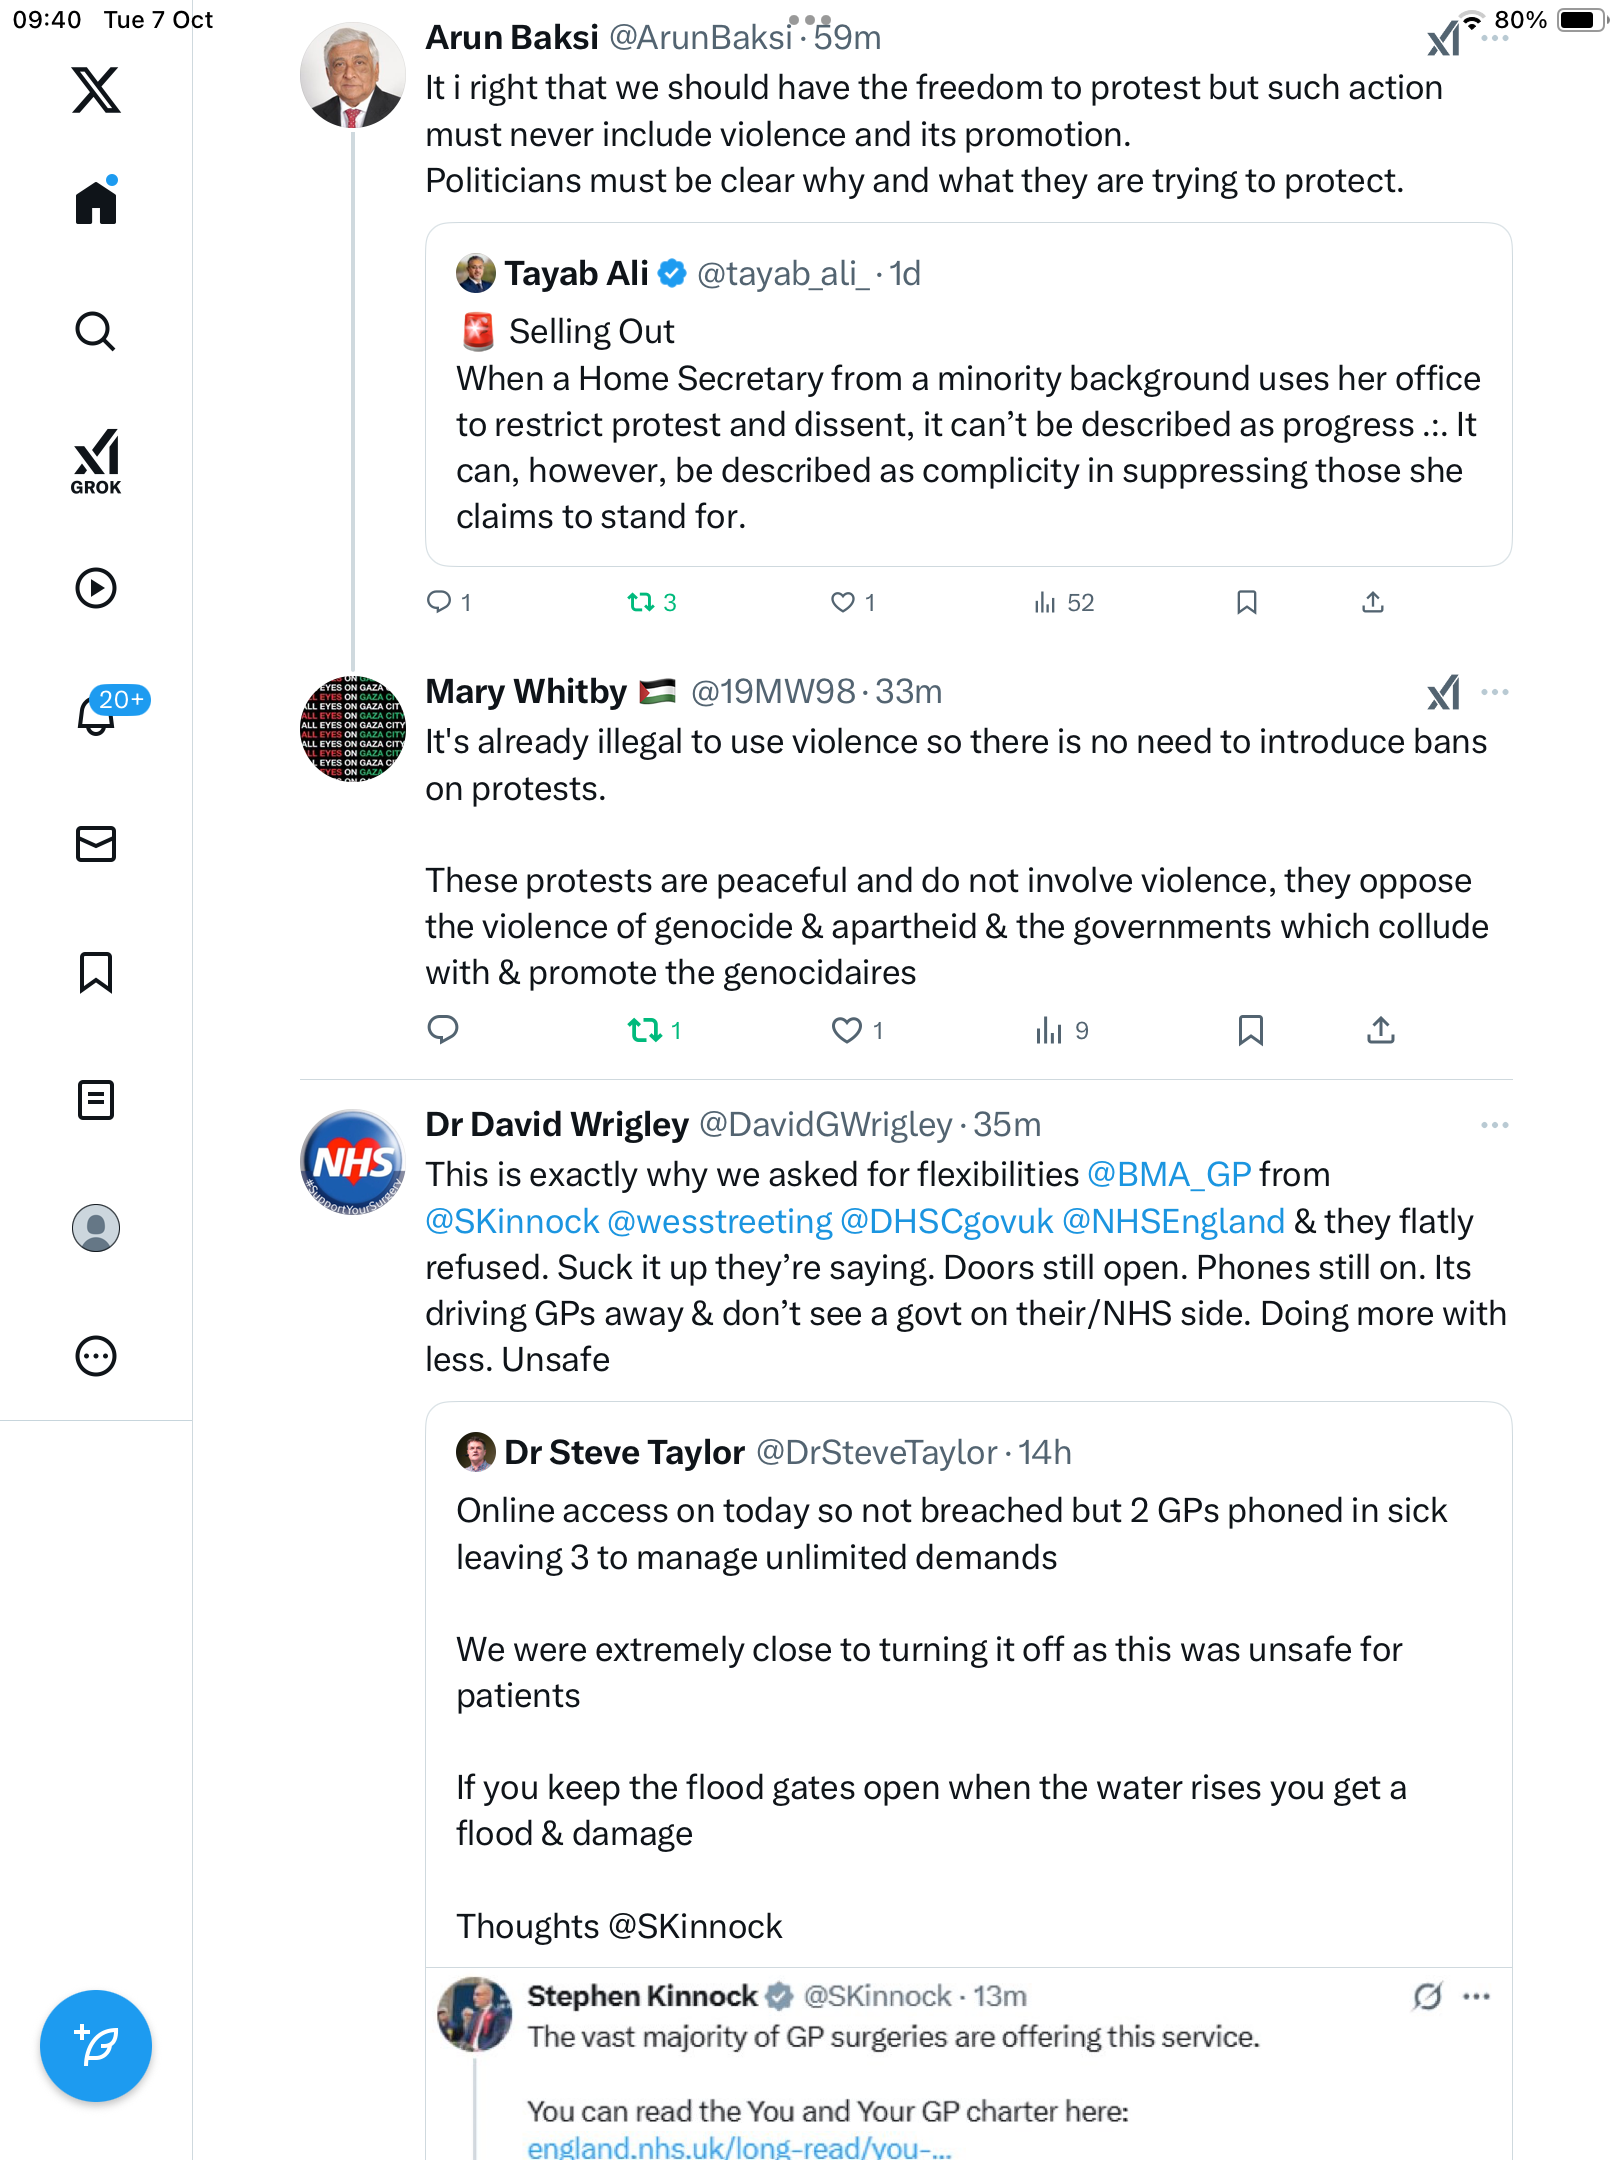The width and height of the screenshot is (1620, 2160).
Task: Go to the Home timeline
Action: pos(96,203)
